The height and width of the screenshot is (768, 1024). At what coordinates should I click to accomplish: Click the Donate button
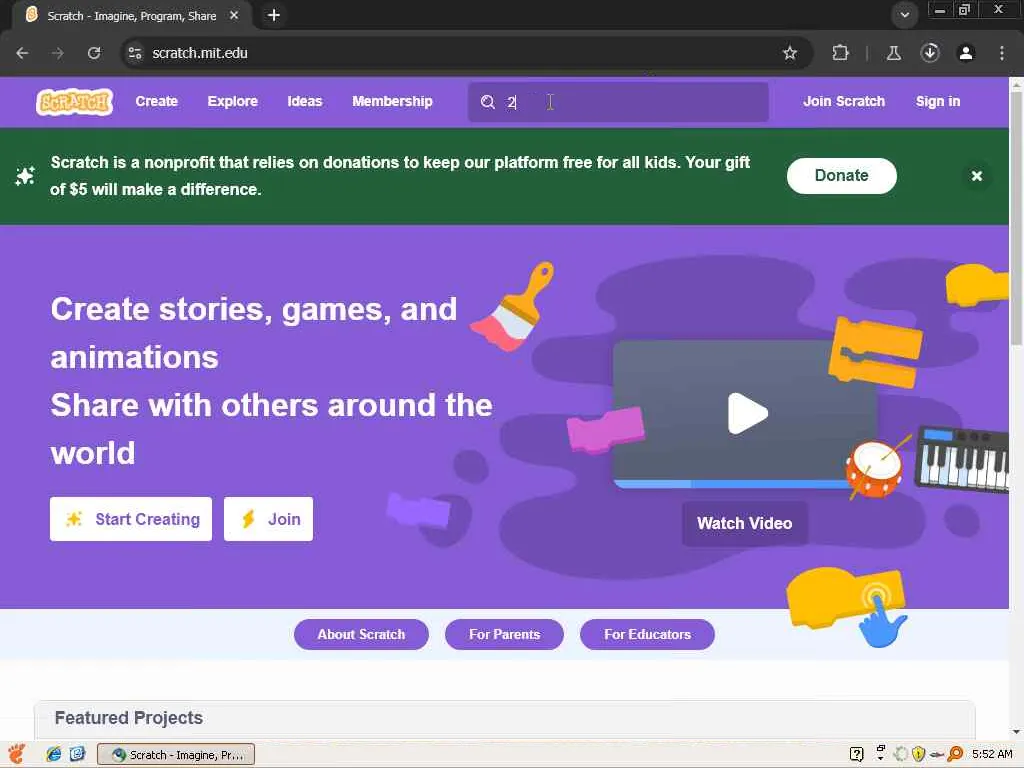(841, 176)
